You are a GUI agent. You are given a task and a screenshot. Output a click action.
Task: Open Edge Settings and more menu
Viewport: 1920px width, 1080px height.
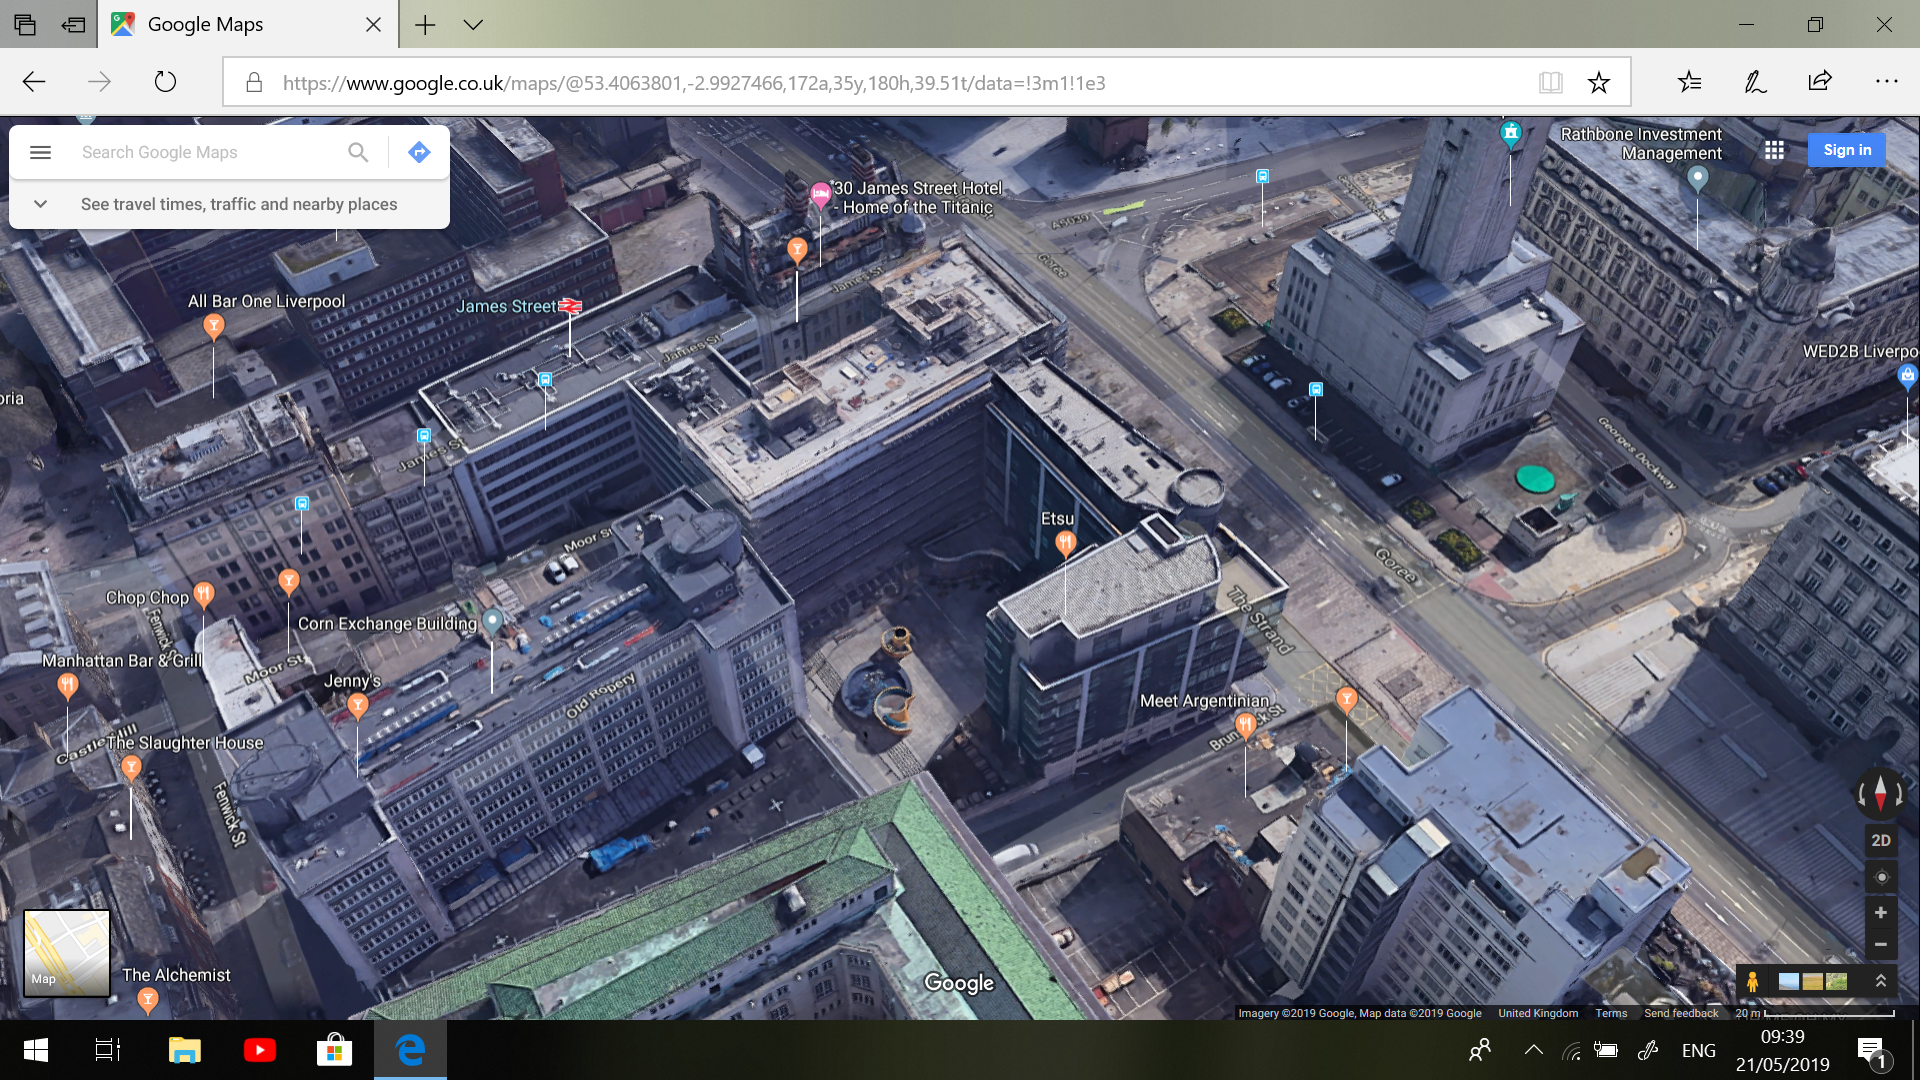point(1886,82)
